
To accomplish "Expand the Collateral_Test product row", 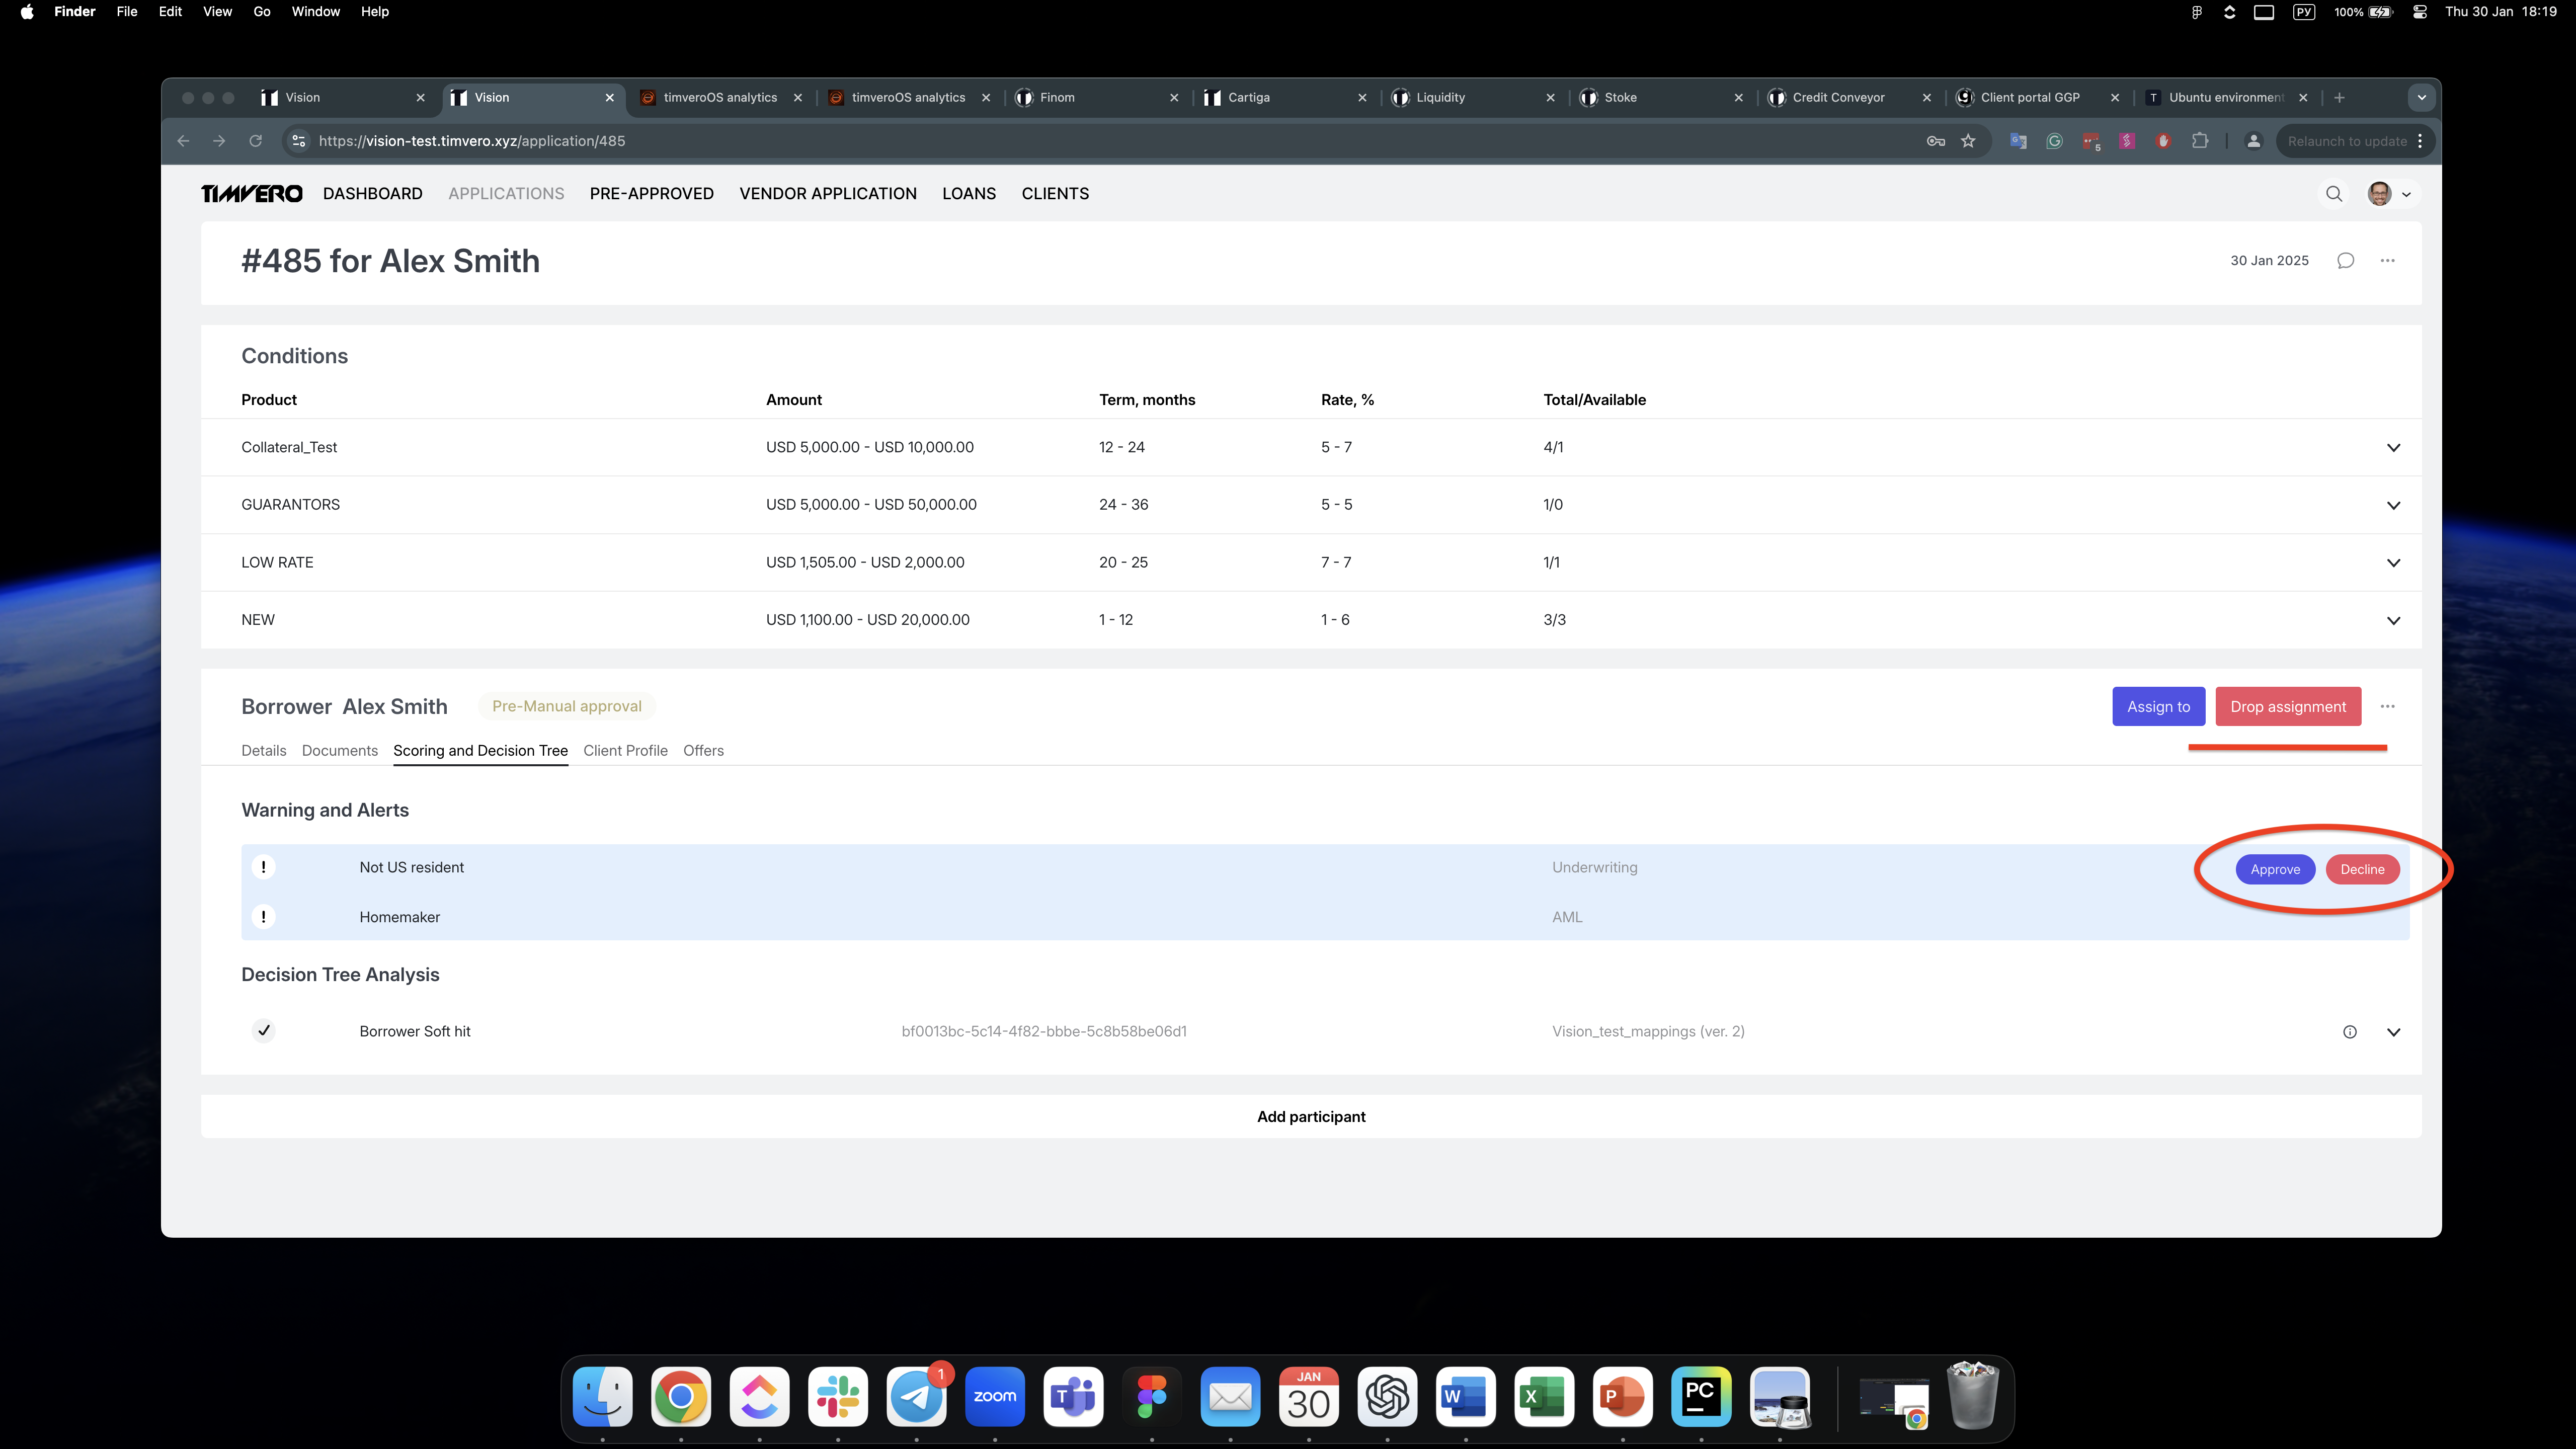I will (2393, 448).
